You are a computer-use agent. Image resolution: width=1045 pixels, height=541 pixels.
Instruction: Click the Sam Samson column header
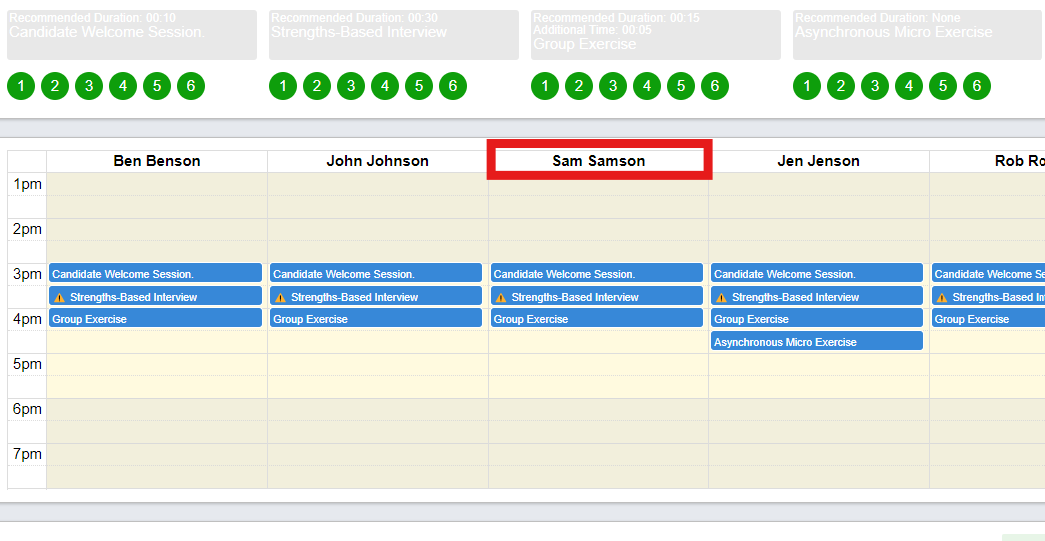coord(598,161)
